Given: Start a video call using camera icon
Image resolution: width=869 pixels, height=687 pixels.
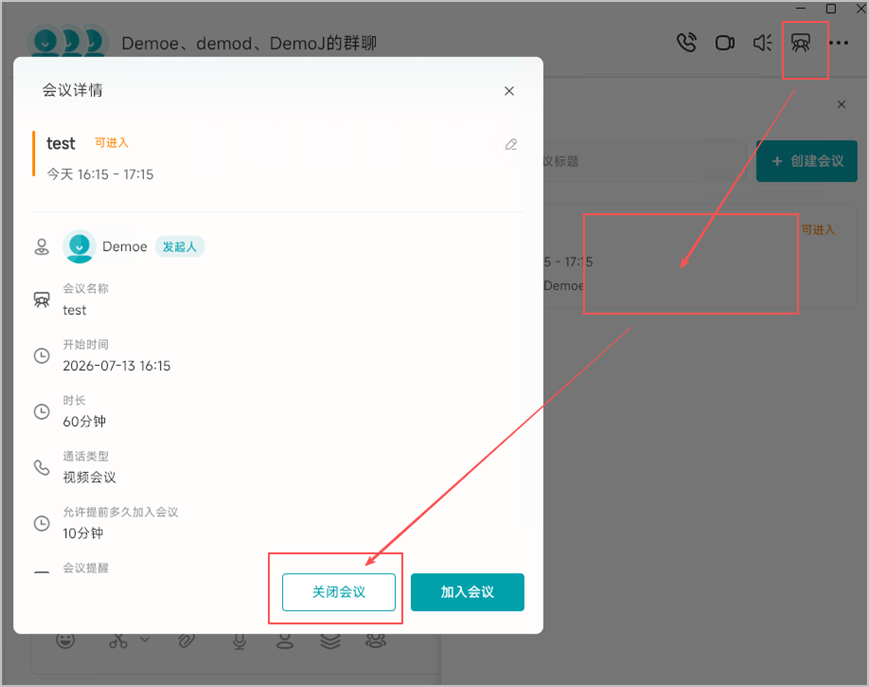Looking at the screenshot, I should tap(724, 43).
